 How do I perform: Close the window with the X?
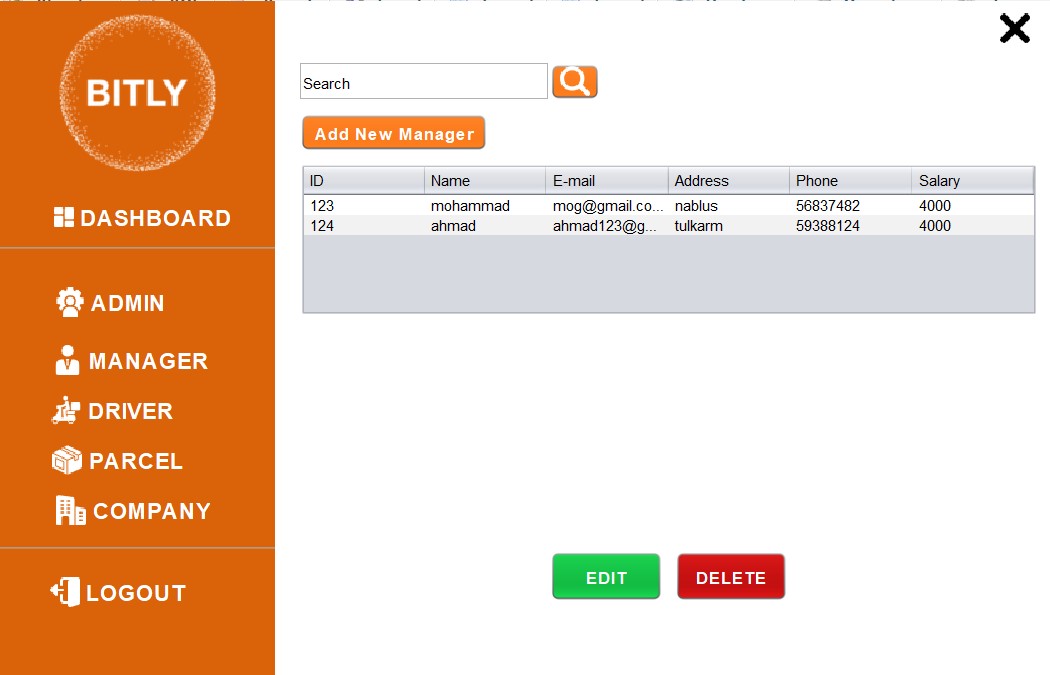click(x=1015, y=29)
